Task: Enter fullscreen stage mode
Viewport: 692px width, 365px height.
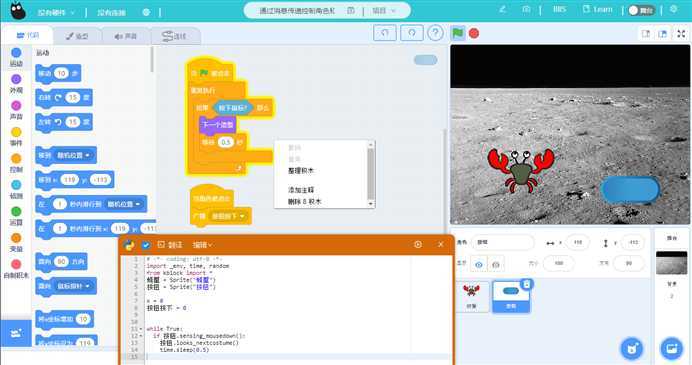Action: (x=681, y=34)
